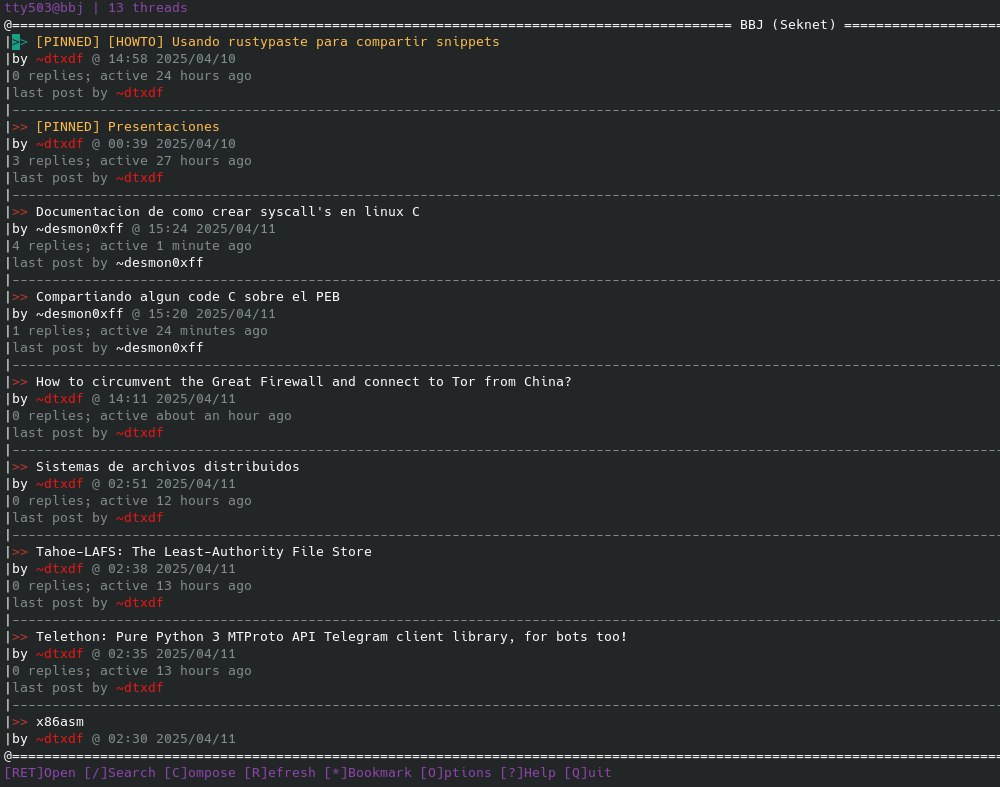Image resolution: width=1000 pixels, height=787 pixels.
Task: Click author ~dtxdf on rustypaste thread byline
Action: [60, 59]
